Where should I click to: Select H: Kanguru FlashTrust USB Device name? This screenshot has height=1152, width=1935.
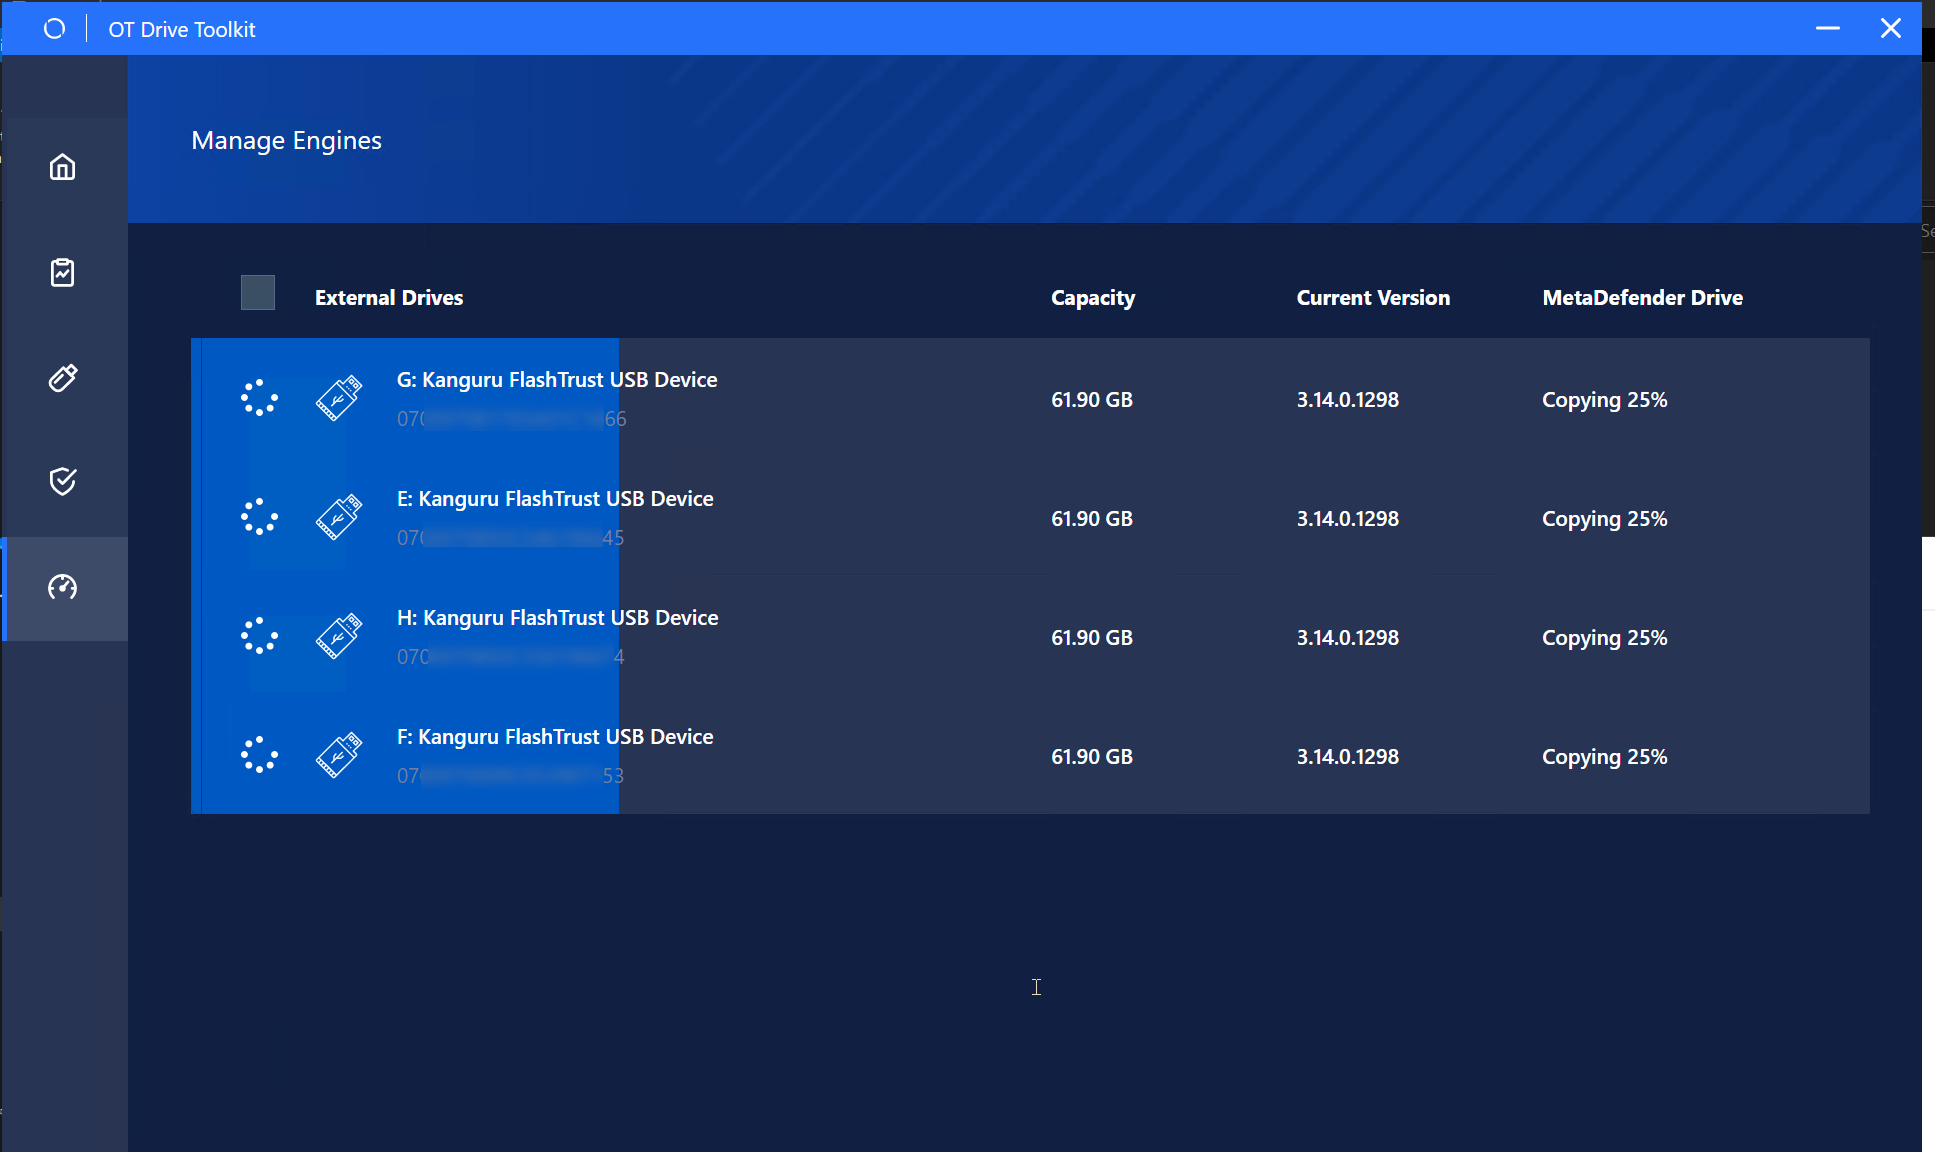558,618
